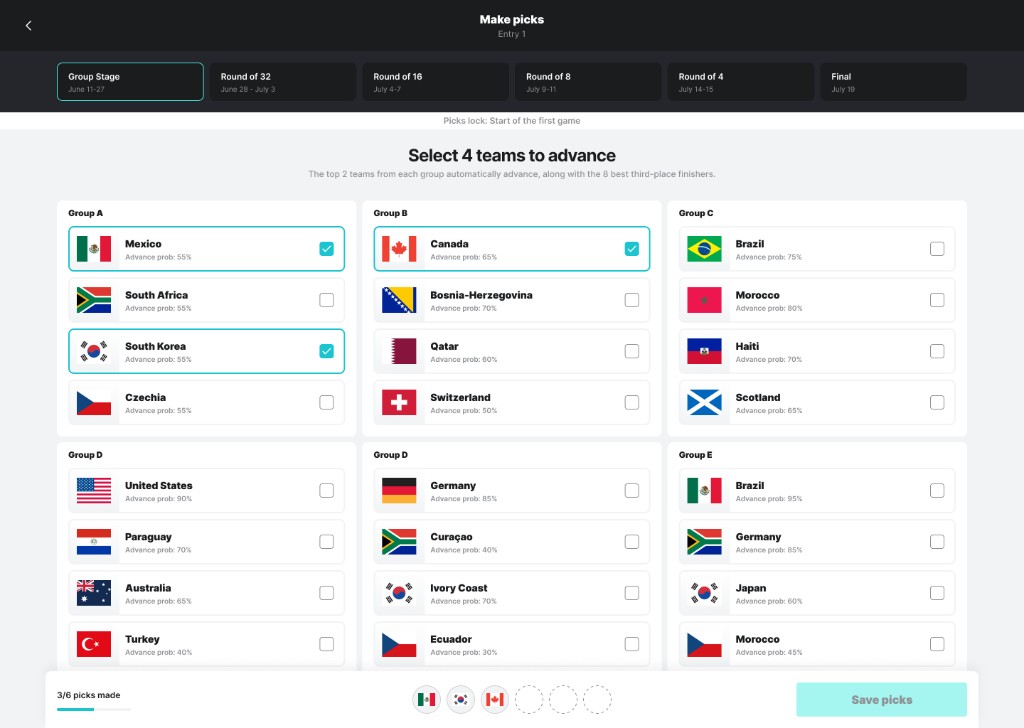Click the 'Group E' label
This screenshot has width=1024, height=728.
[696, 455]
